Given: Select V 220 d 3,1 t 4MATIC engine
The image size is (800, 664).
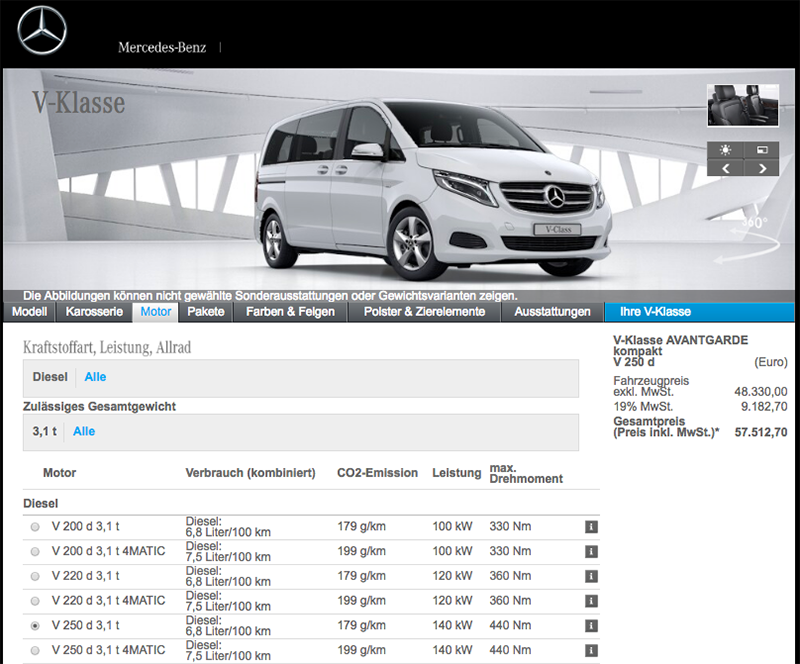Looking at the screenshot, I should (35, 601).
